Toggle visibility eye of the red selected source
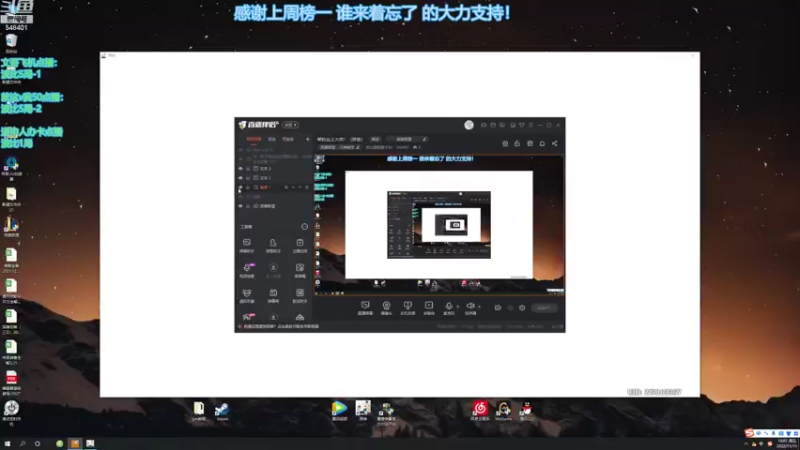The width and height of the screenshot is (800, 450). pyautogui.click(x=240, y=187)
